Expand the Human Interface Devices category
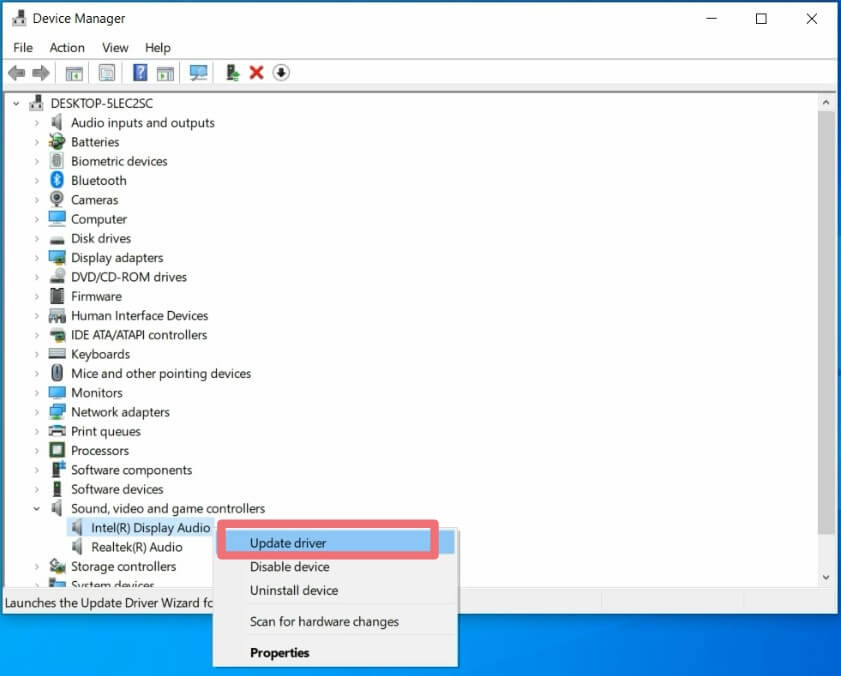This screenshot has height=676, width=841. (36, 315)
